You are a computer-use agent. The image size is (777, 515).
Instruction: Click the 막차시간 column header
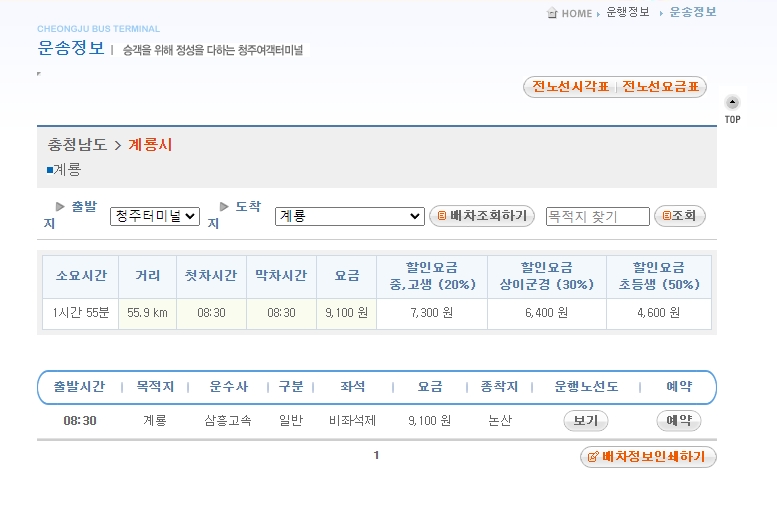281,276
